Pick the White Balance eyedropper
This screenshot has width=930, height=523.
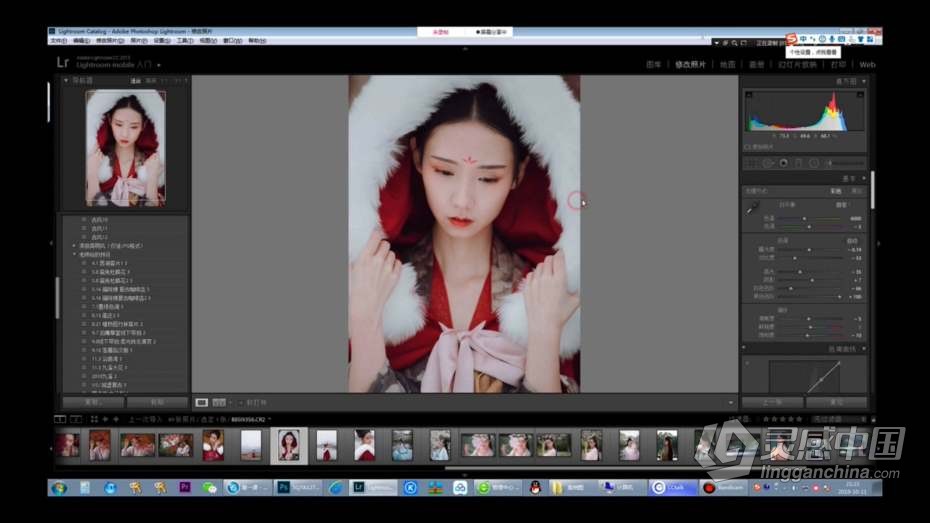[753, 208]
